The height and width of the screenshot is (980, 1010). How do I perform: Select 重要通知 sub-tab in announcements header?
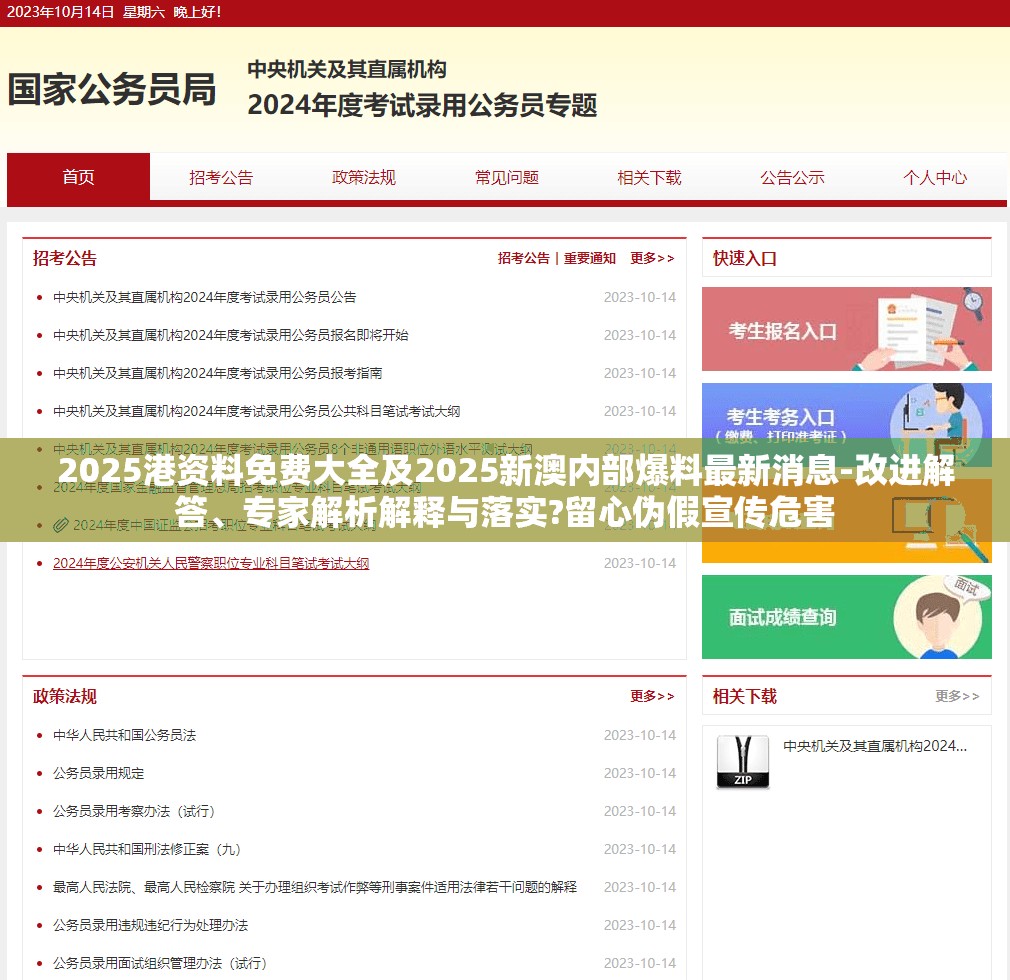(590, 258)
